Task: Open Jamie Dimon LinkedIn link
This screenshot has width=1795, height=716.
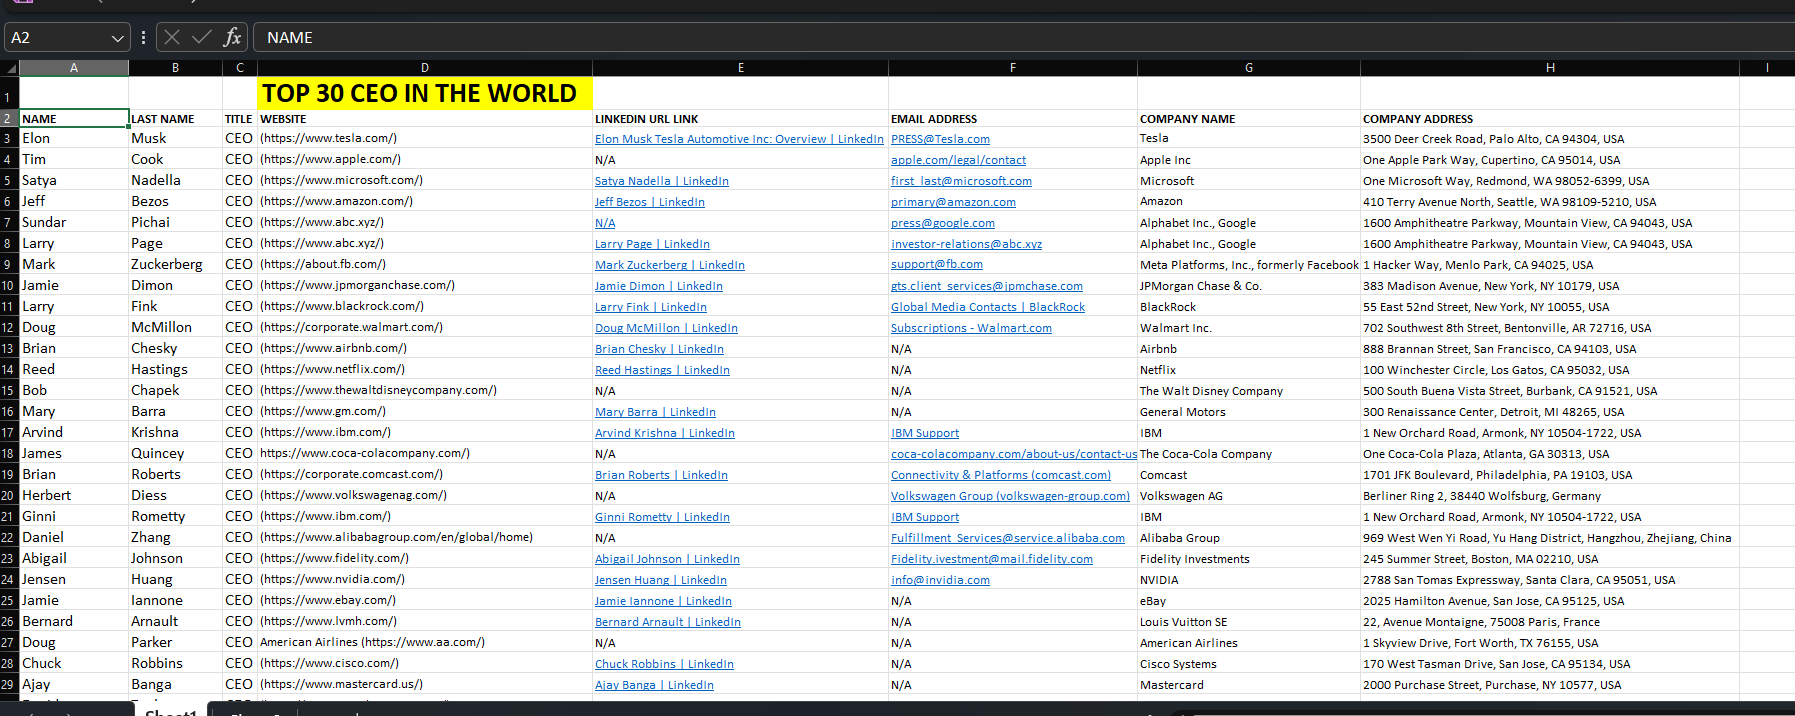Action: tap(659, 286)
